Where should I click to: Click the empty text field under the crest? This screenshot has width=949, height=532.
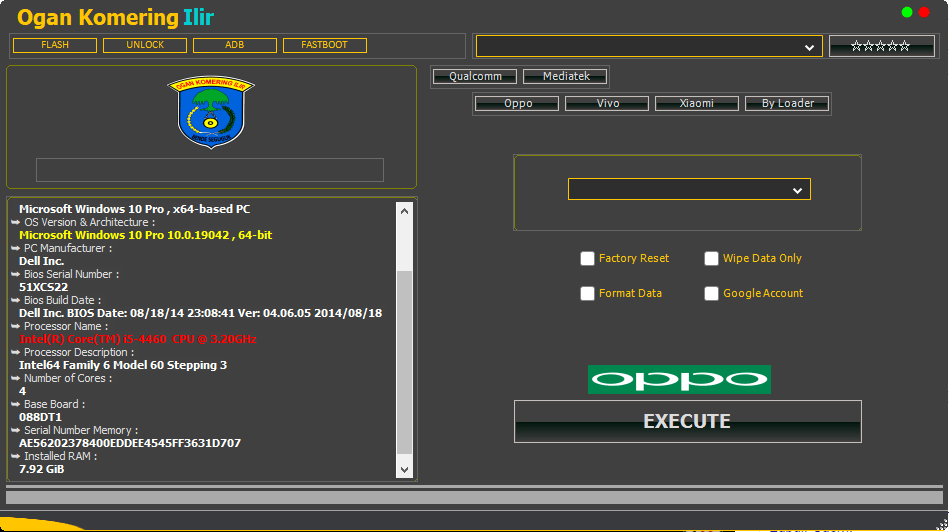click(x=210, y=170)
